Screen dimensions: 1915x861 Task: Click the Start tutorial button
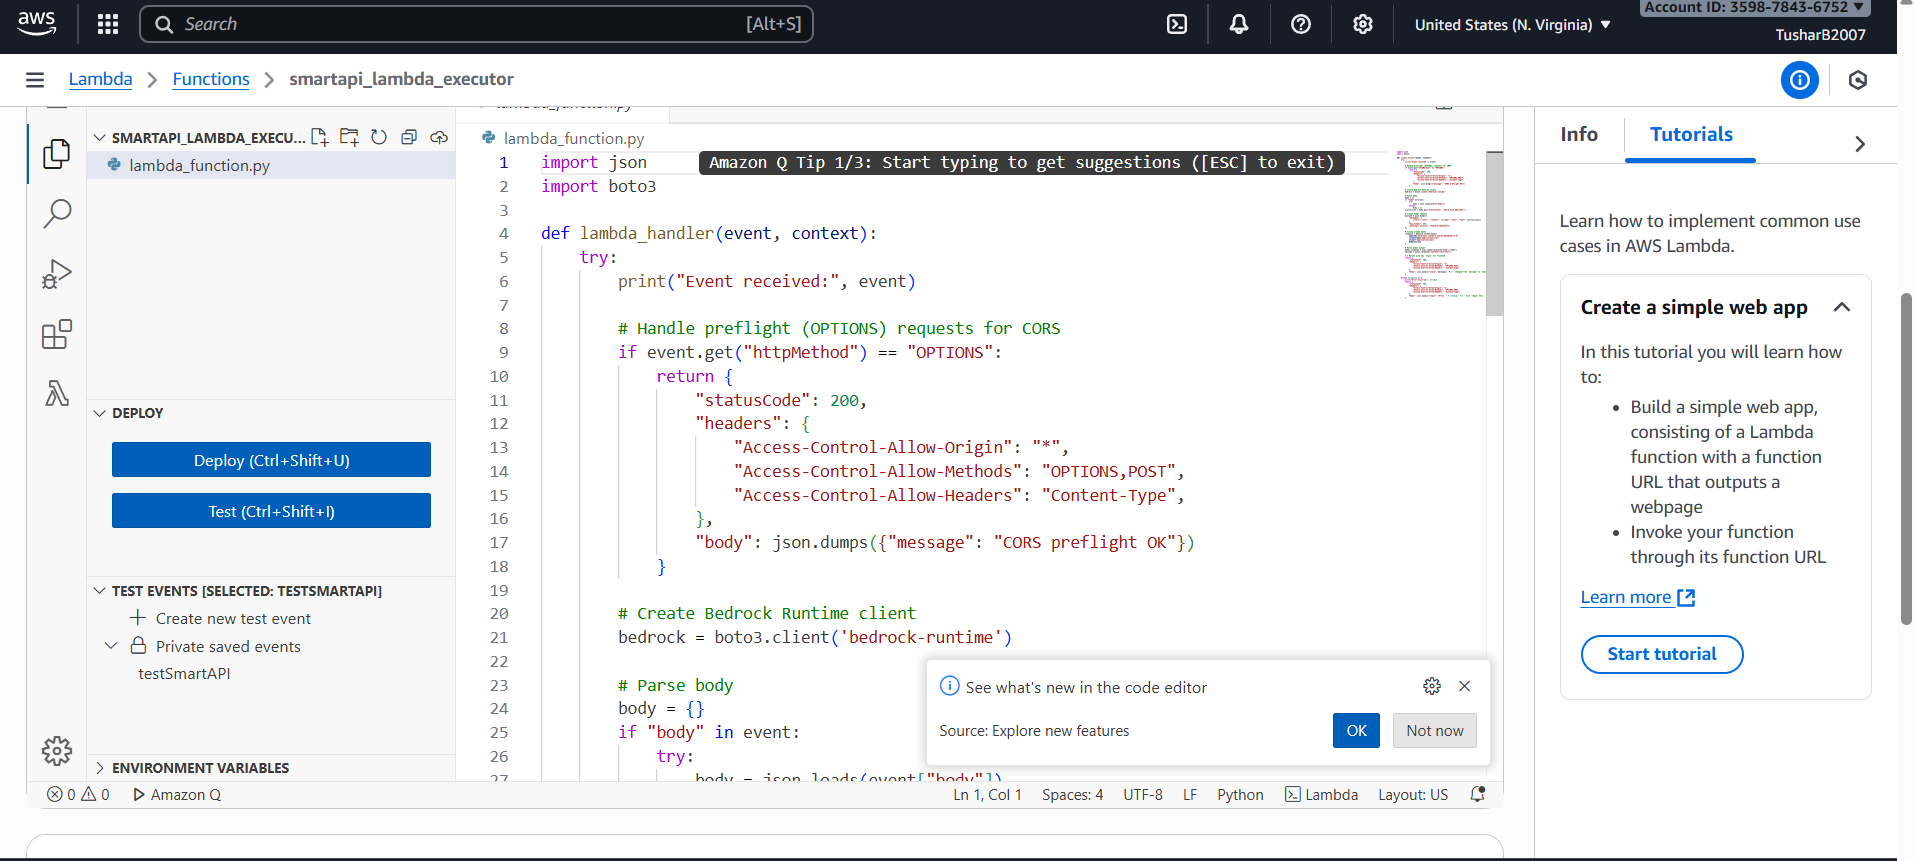pos(1661,654)
